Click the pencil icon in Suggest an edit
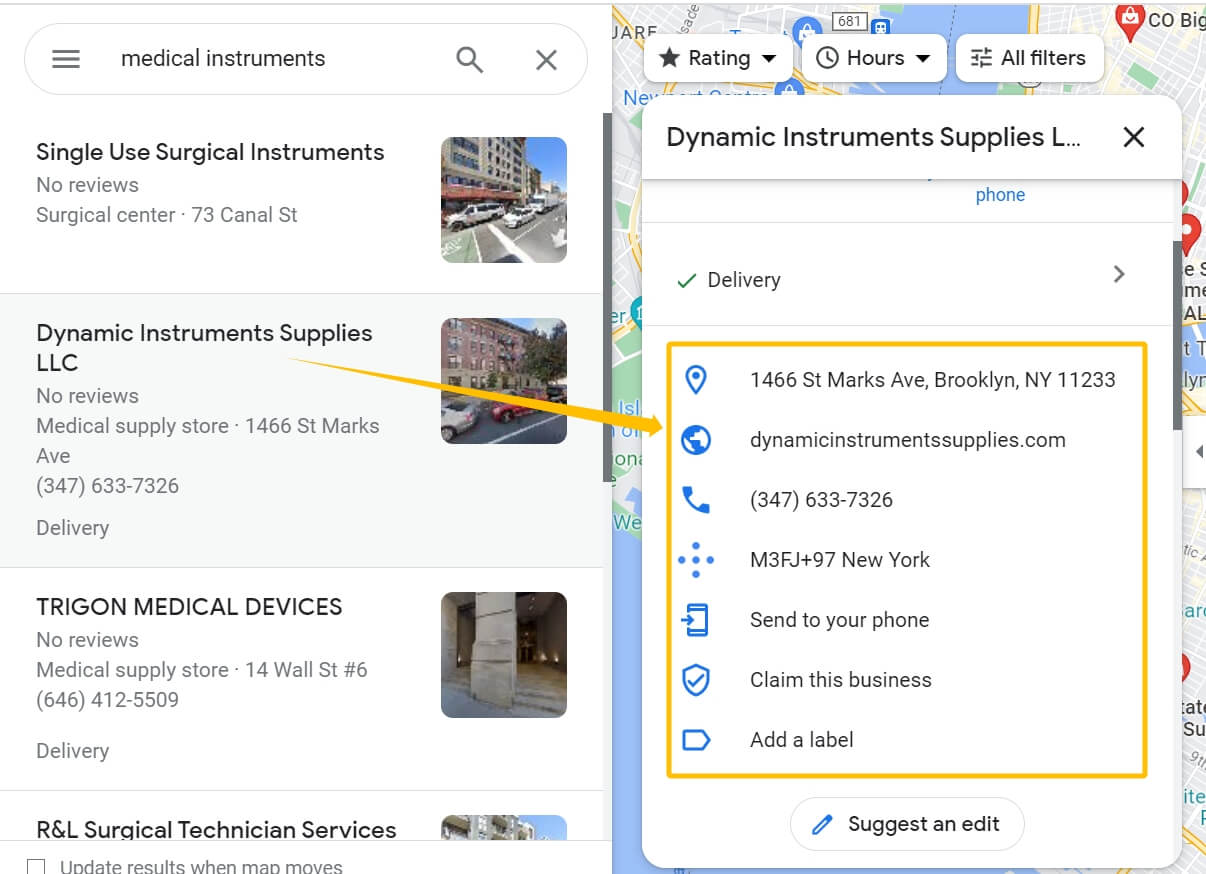 click(x=823, y=824)
